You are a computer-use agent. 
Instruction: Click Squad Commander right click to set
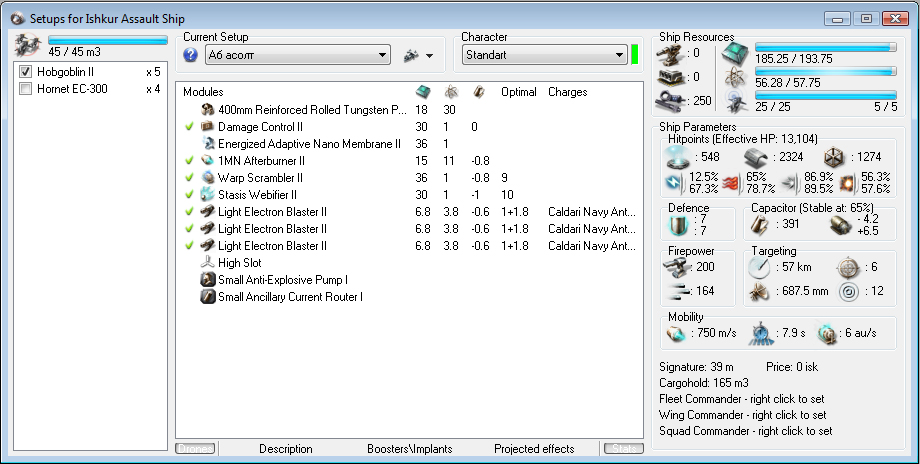[x=746, y=431]
